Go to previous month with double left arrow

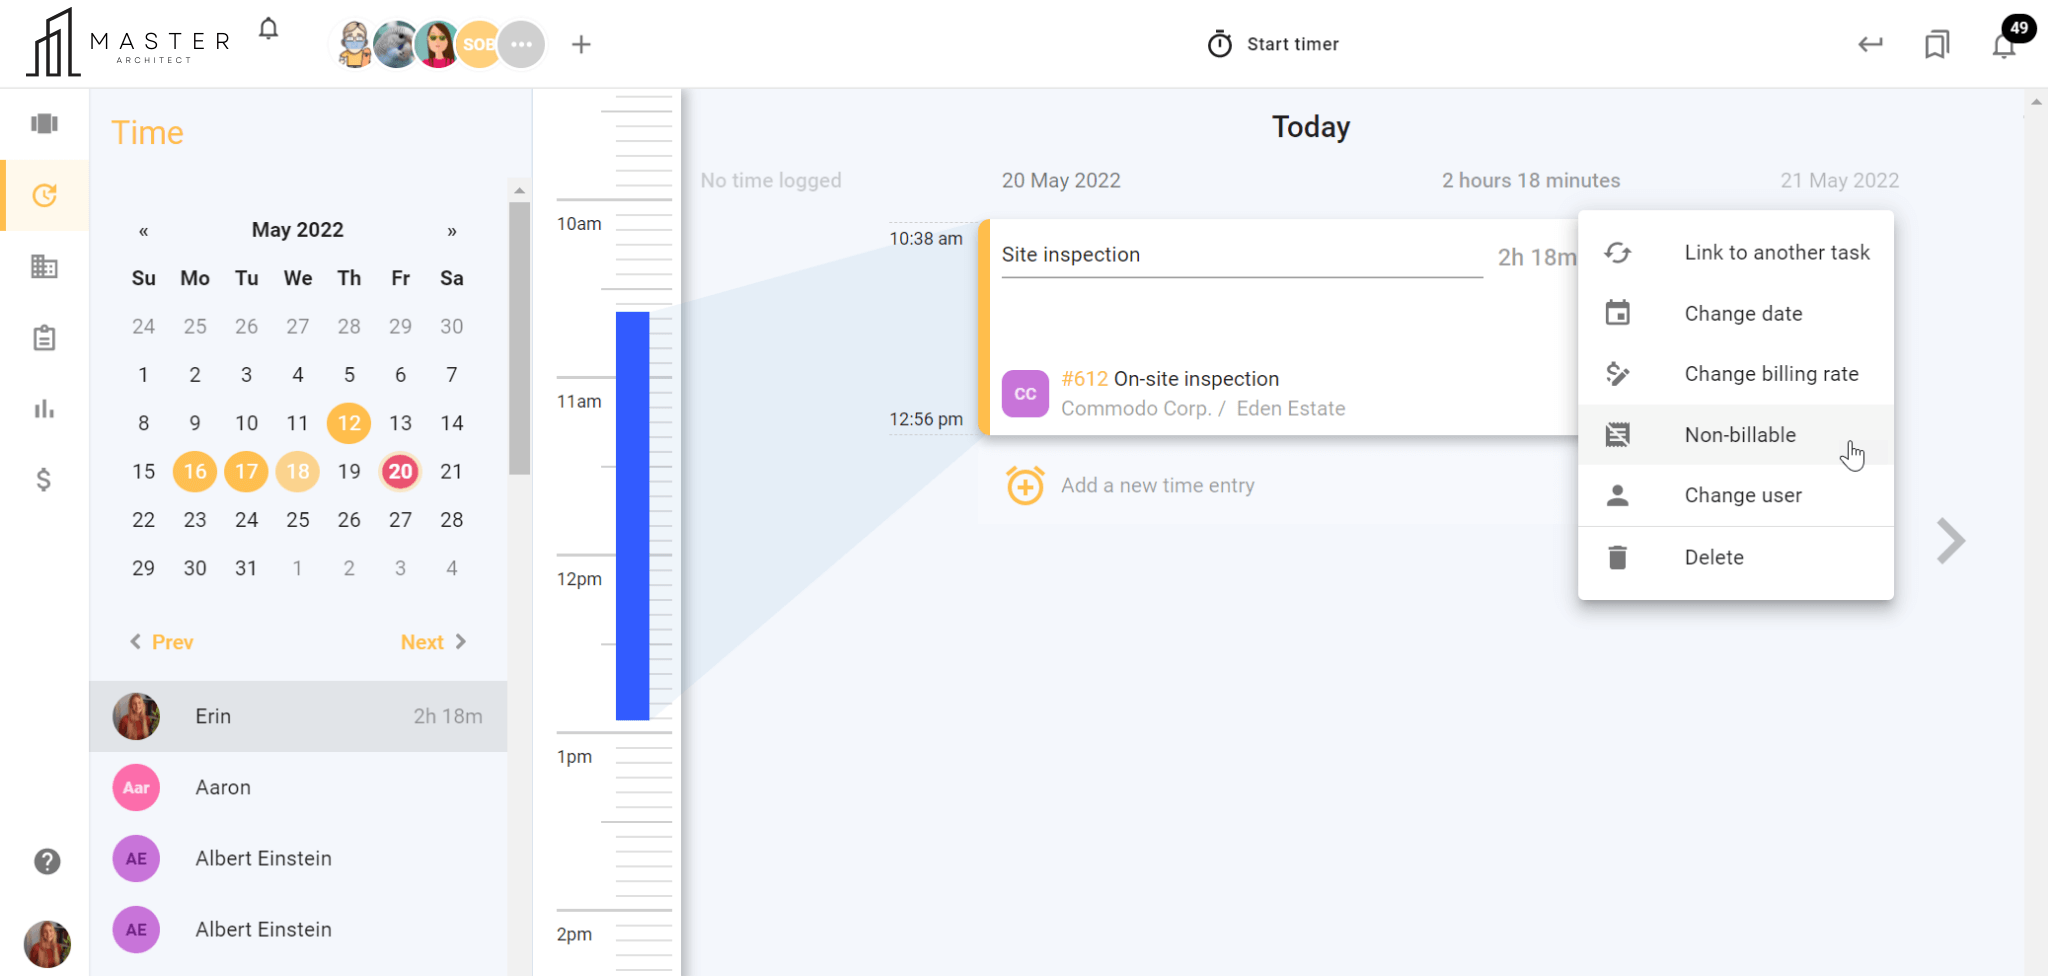tap(144, 231)
